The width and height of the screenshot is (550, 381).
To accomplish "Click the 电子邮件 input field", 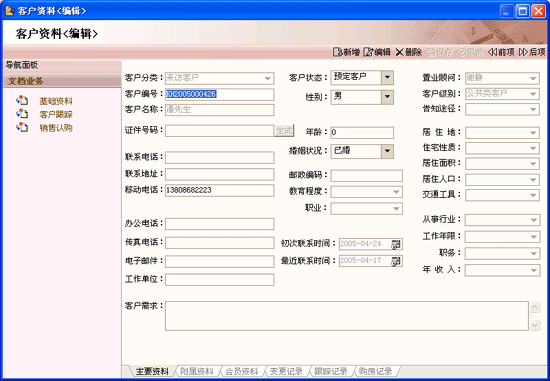I will point(220,261).
